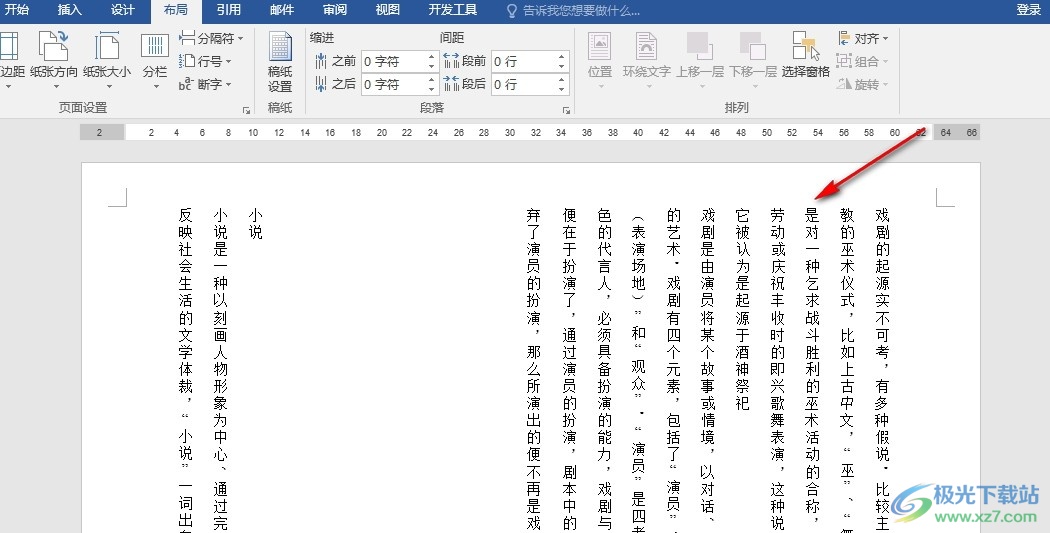The height and width of the screenshot is (533, 1050).
Task: Increase the 之前 indent with up arrow
Action: pos(432,57)
